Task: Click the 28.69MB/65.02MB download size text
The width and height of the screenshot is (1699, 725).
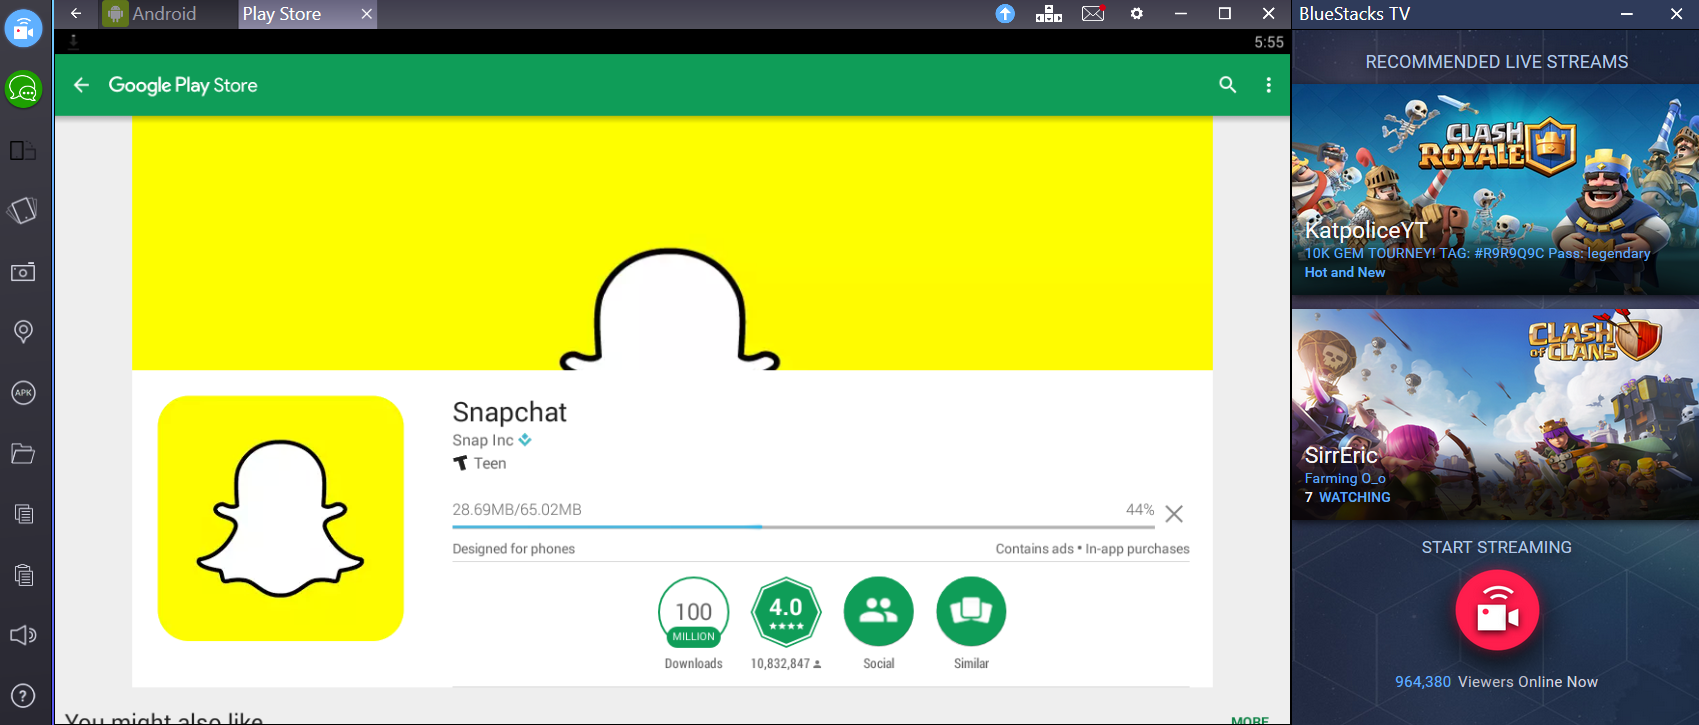Action: (x=517, y=509)
